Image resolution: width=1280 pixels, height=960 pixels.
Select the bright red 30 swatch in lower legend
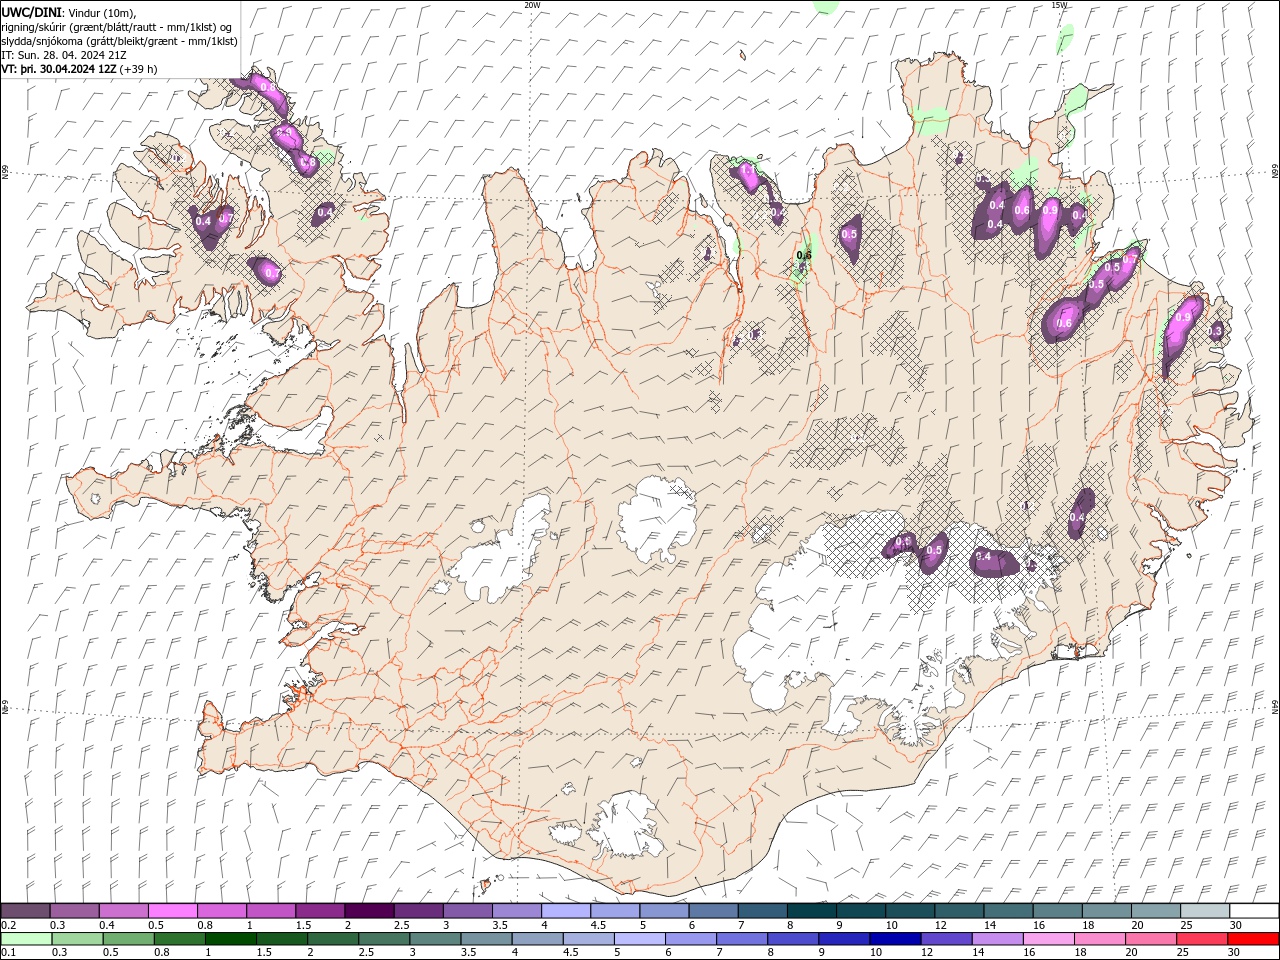click(1252, 939)
